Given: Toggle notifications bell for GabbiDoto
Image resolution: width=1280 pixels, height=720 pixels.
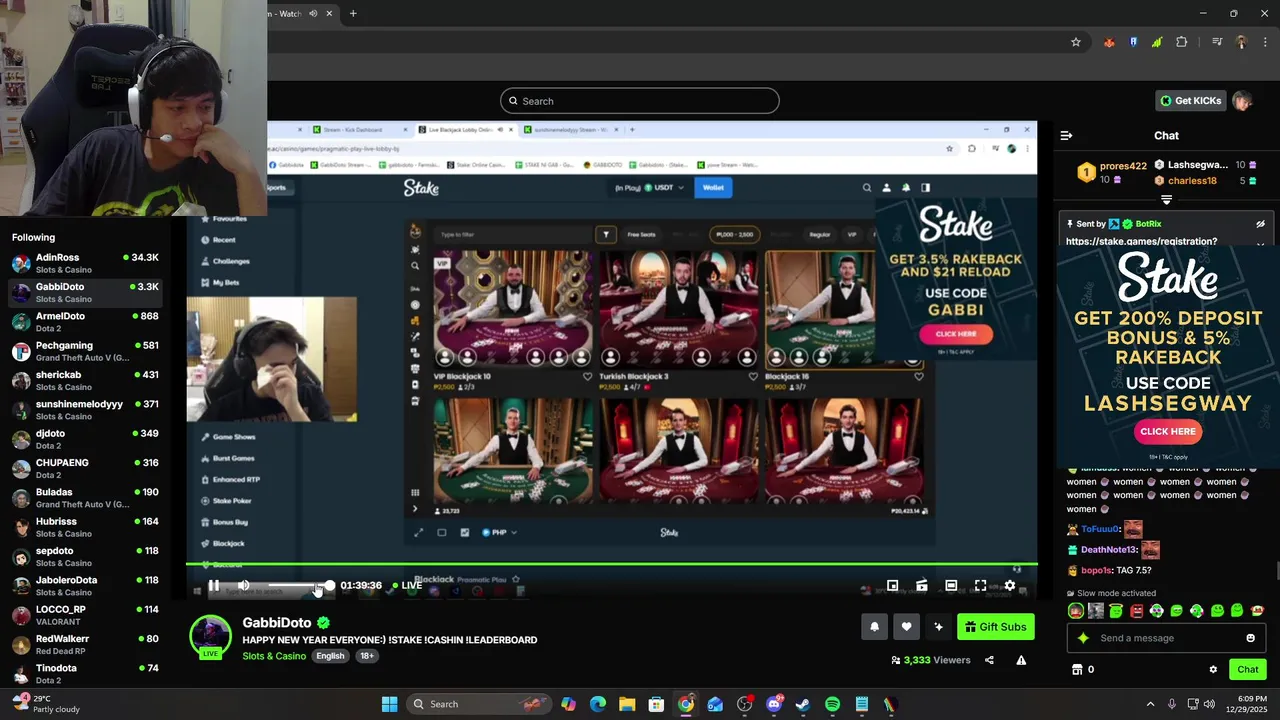Looking at the screenshot, I should pyautogui.click(x=874, y=627).
